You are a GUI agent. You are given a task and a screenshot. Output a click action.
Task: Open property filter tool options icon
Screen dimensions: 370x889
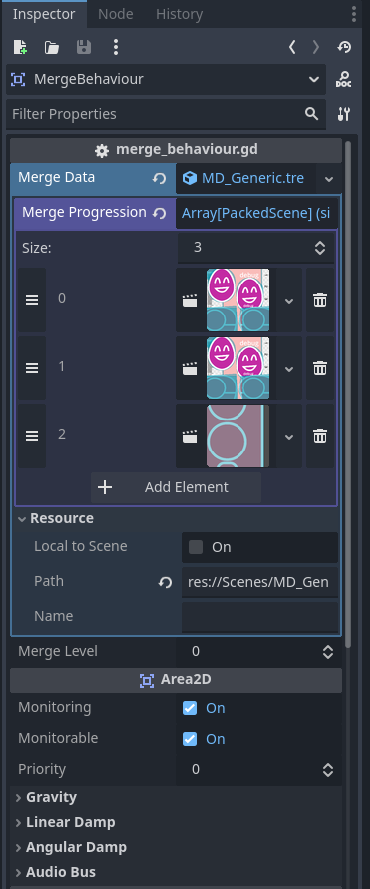tap(343, 114)
